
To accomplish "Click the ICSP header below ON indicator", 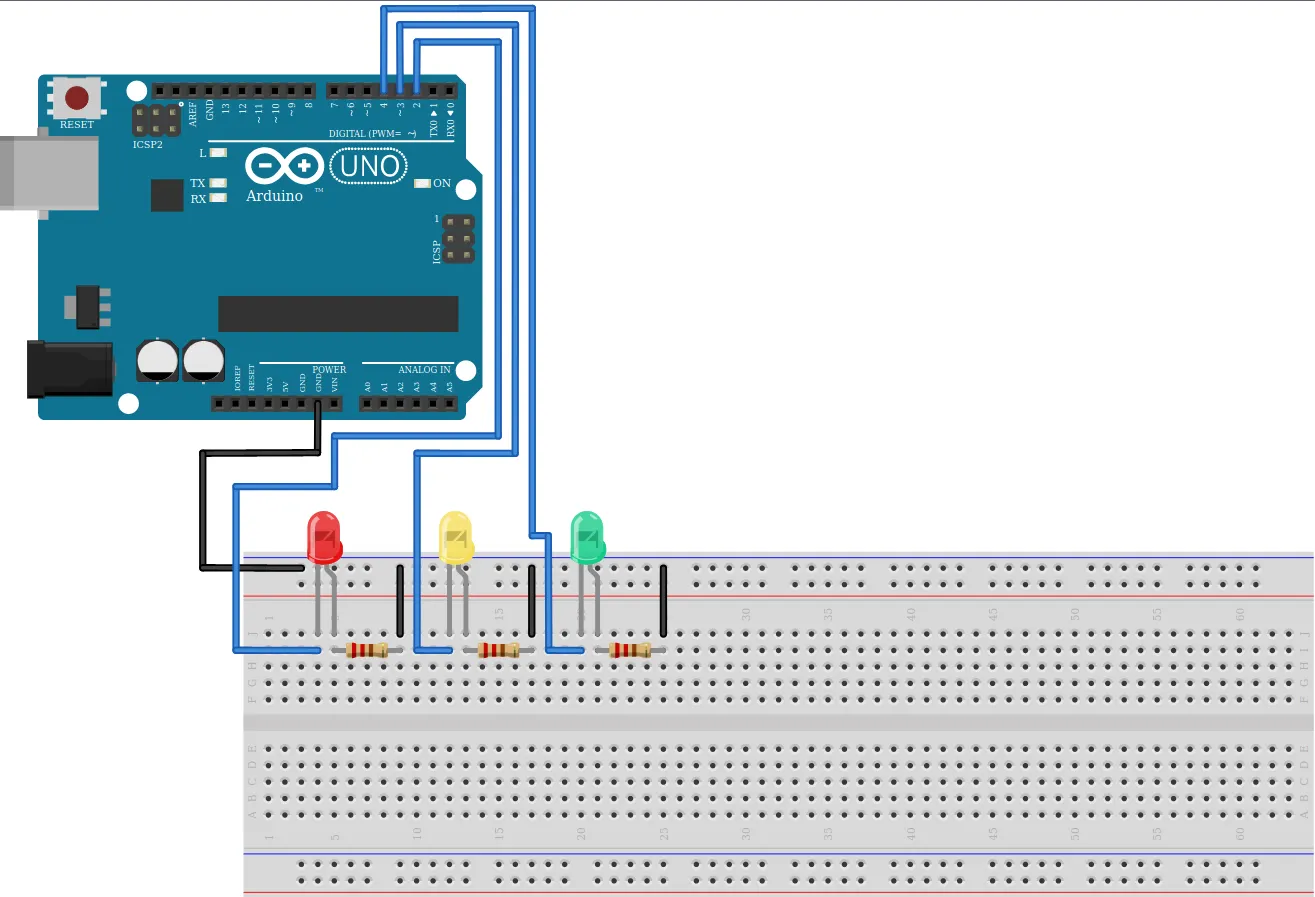I will (458, 239).
